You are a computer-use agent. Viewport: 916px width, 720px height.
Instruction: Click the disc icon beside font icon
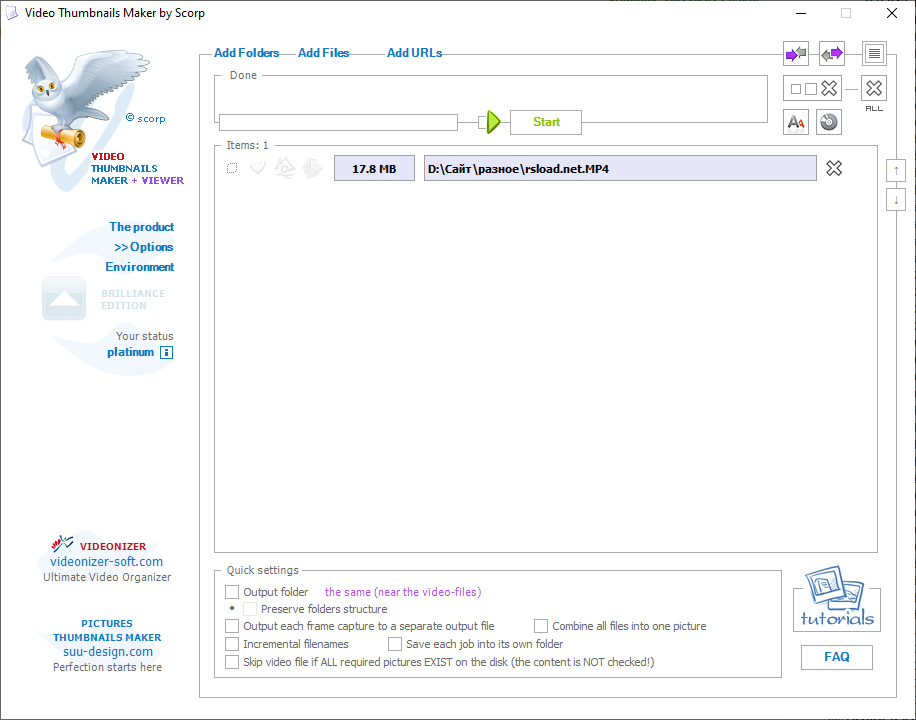(x=829, y=122)
